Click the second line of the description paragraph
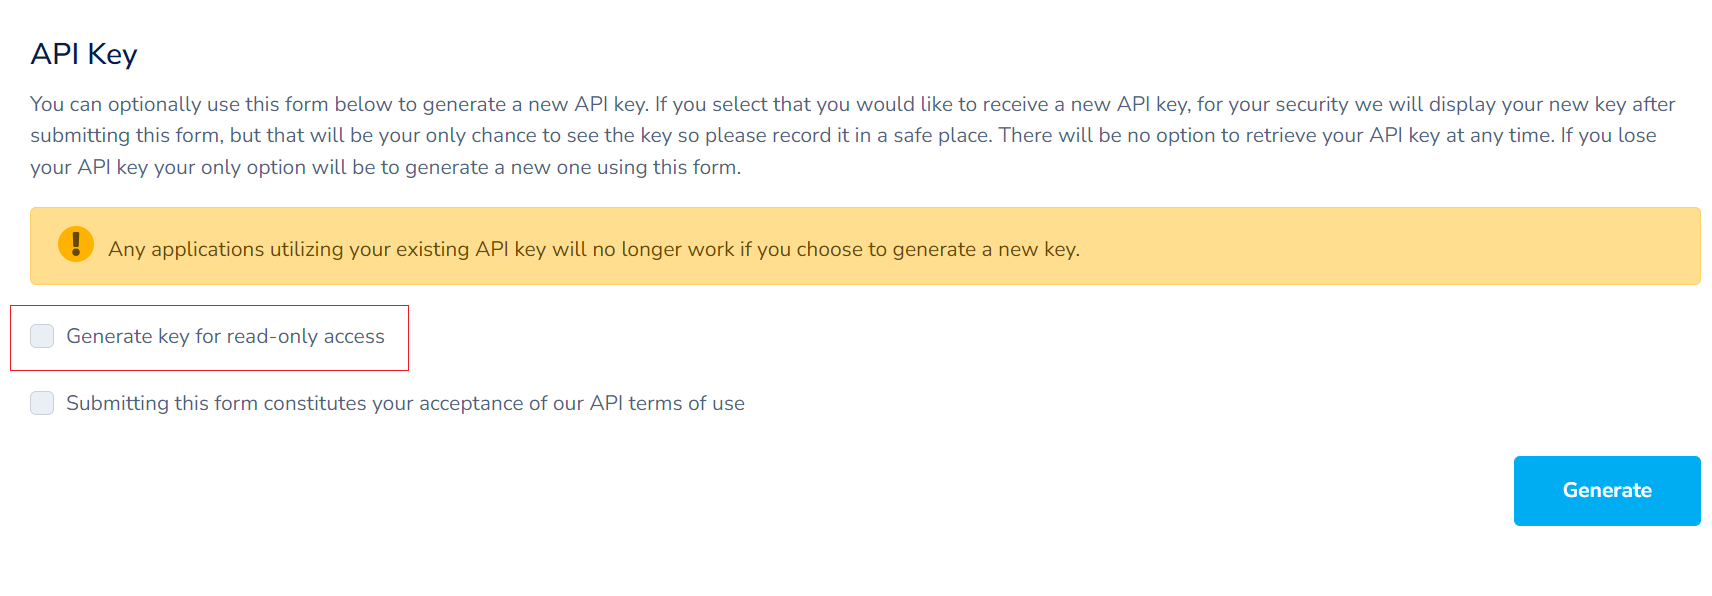Viewport: 1712px width, 596px height. (842, 135)
